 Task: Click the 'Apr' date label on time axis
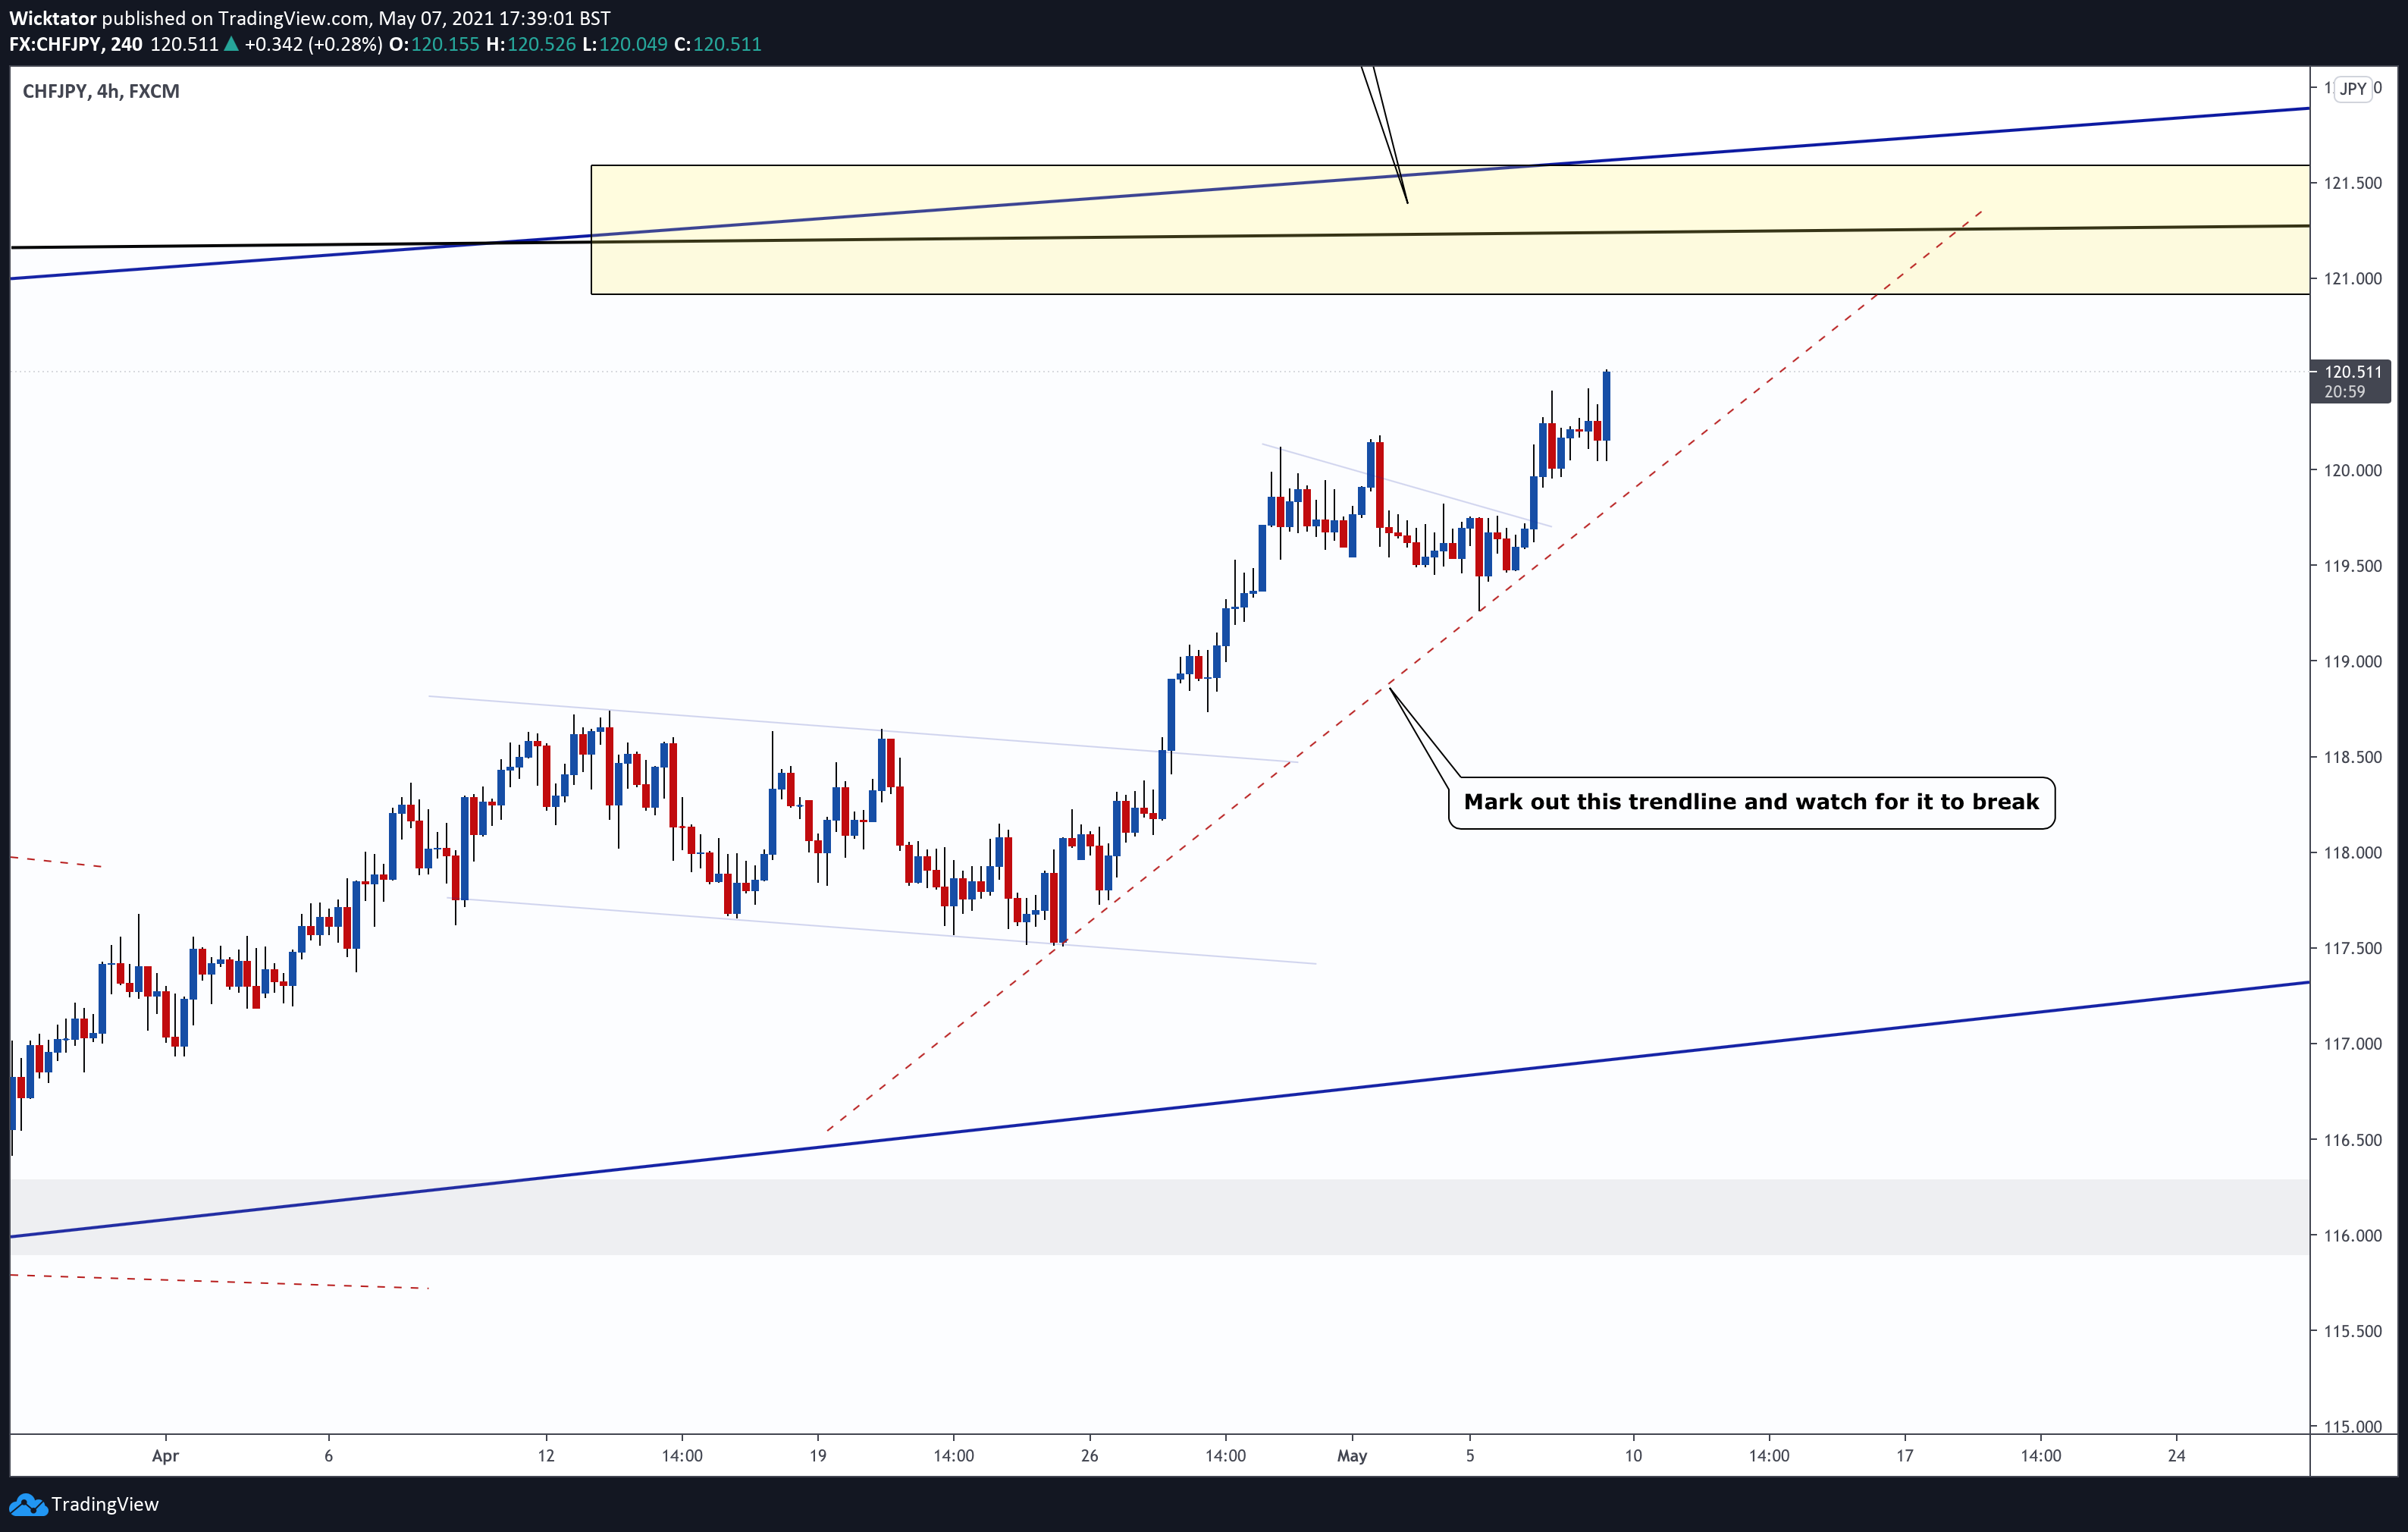165,1456
